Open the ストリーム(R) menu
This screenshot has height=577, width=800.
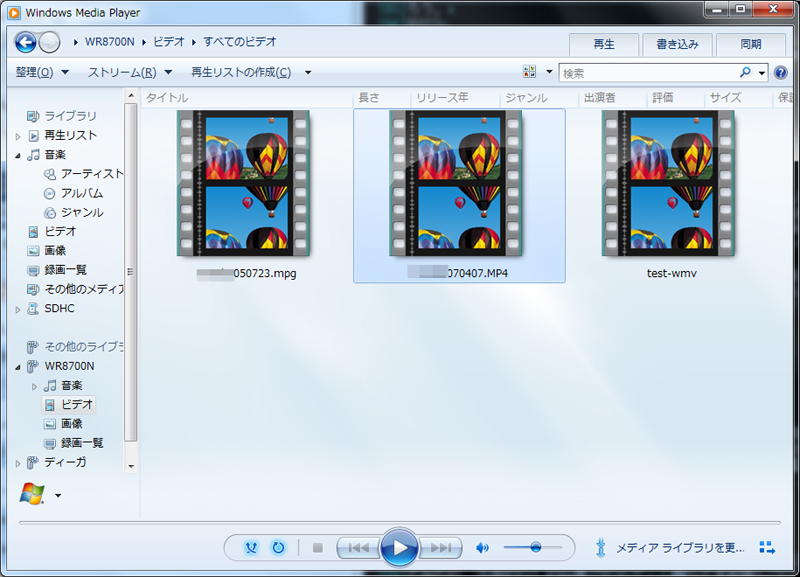coord(130,72)
